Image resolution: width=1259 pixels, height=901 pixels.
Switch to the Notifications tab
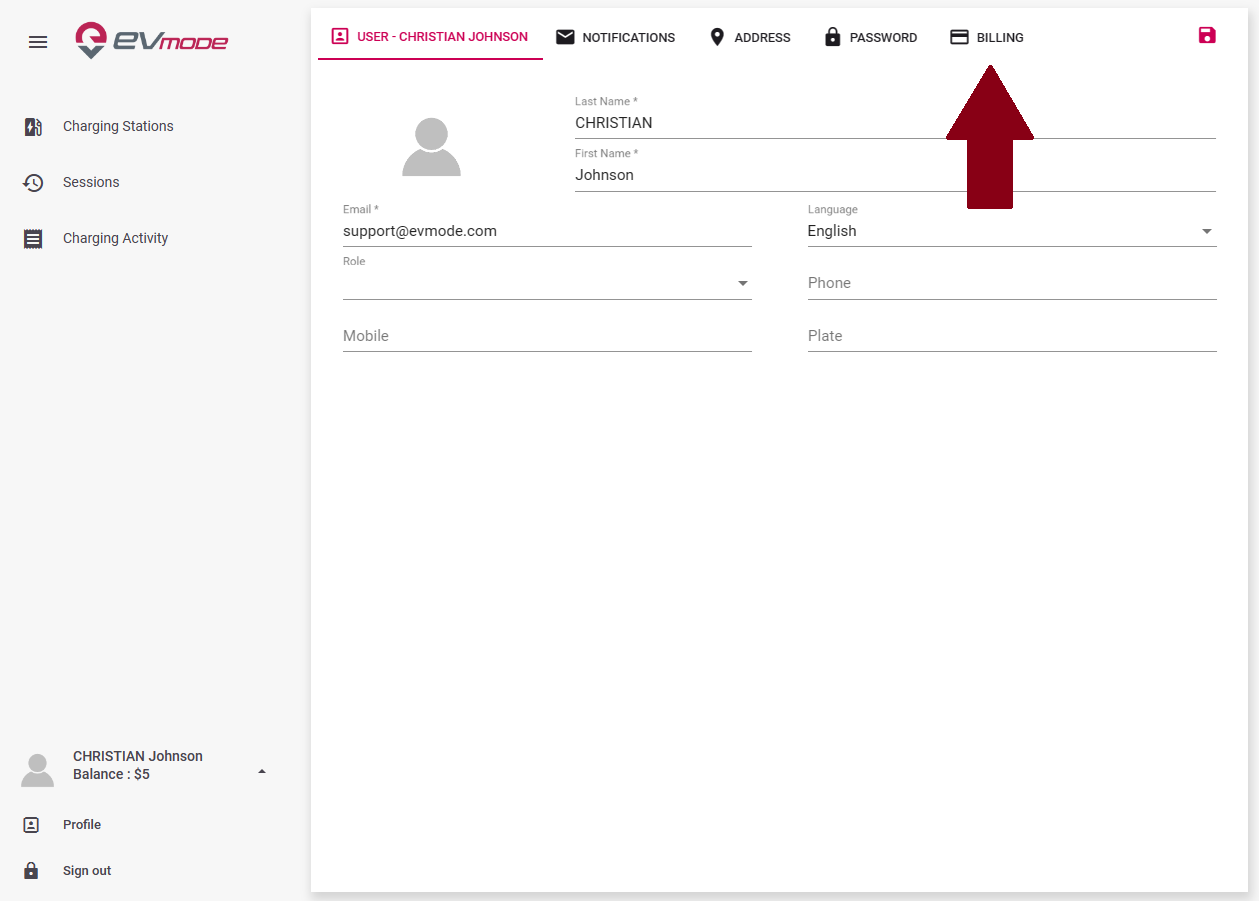click(x=615, y=37)
